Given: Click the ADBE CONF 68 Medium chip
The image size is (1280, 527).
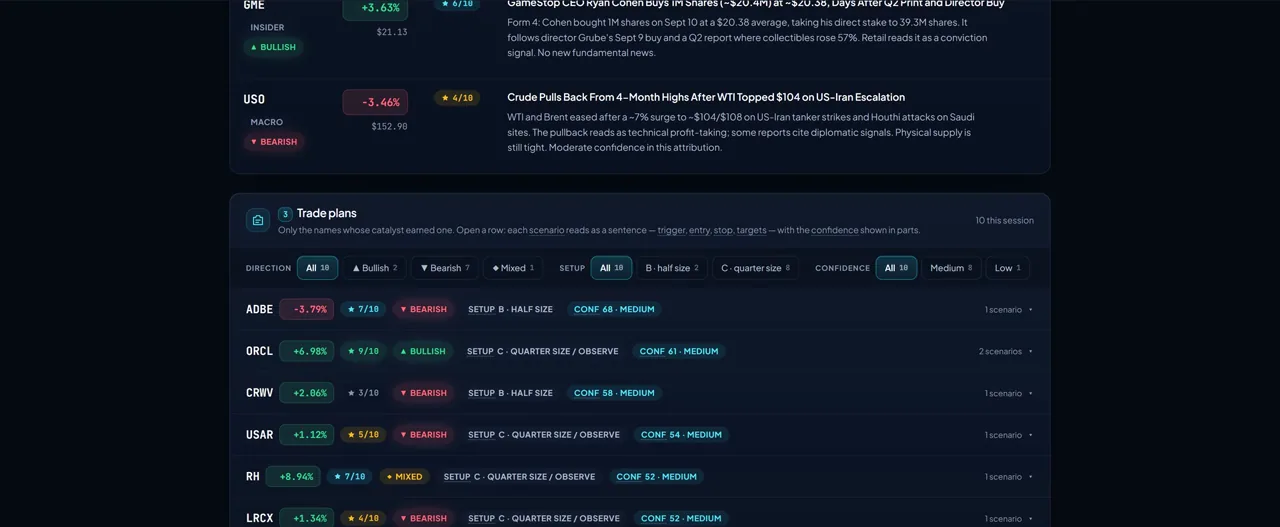Looking at the screenshot, I should click(x=614, y=309).
